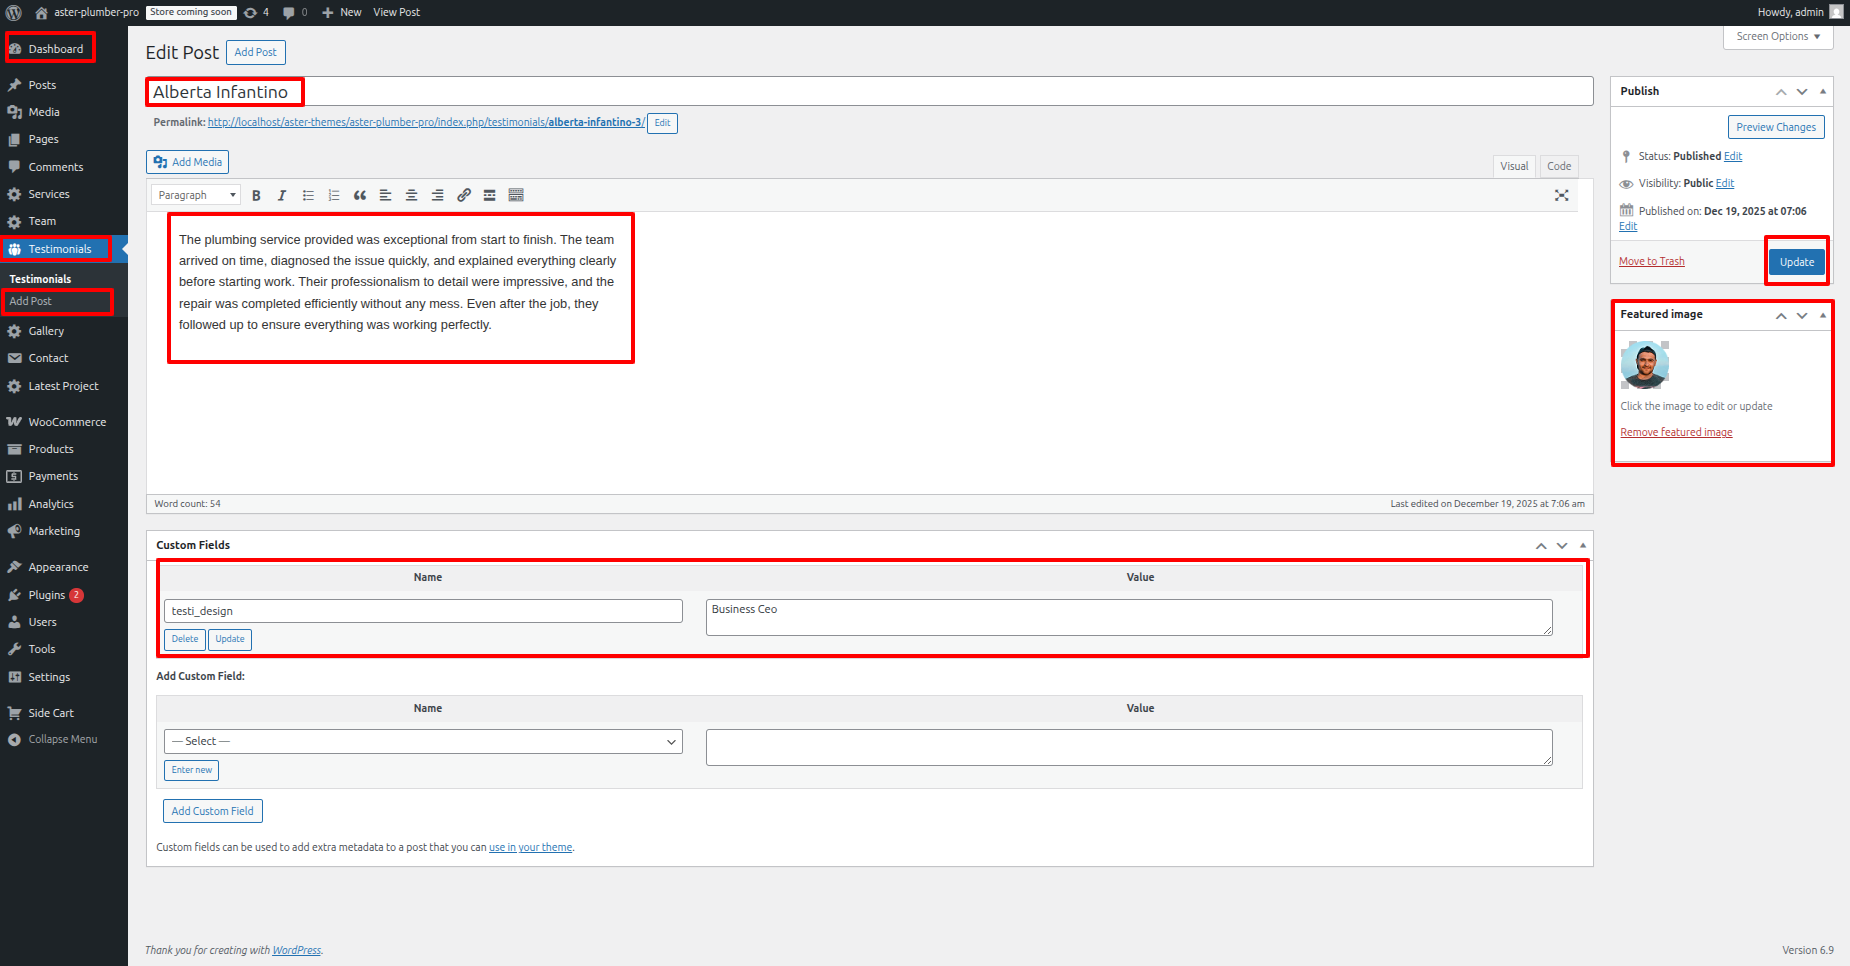The width and height of the screenshot is (1850, 966).
Task: Click the insert link icon
Action: 464,196
